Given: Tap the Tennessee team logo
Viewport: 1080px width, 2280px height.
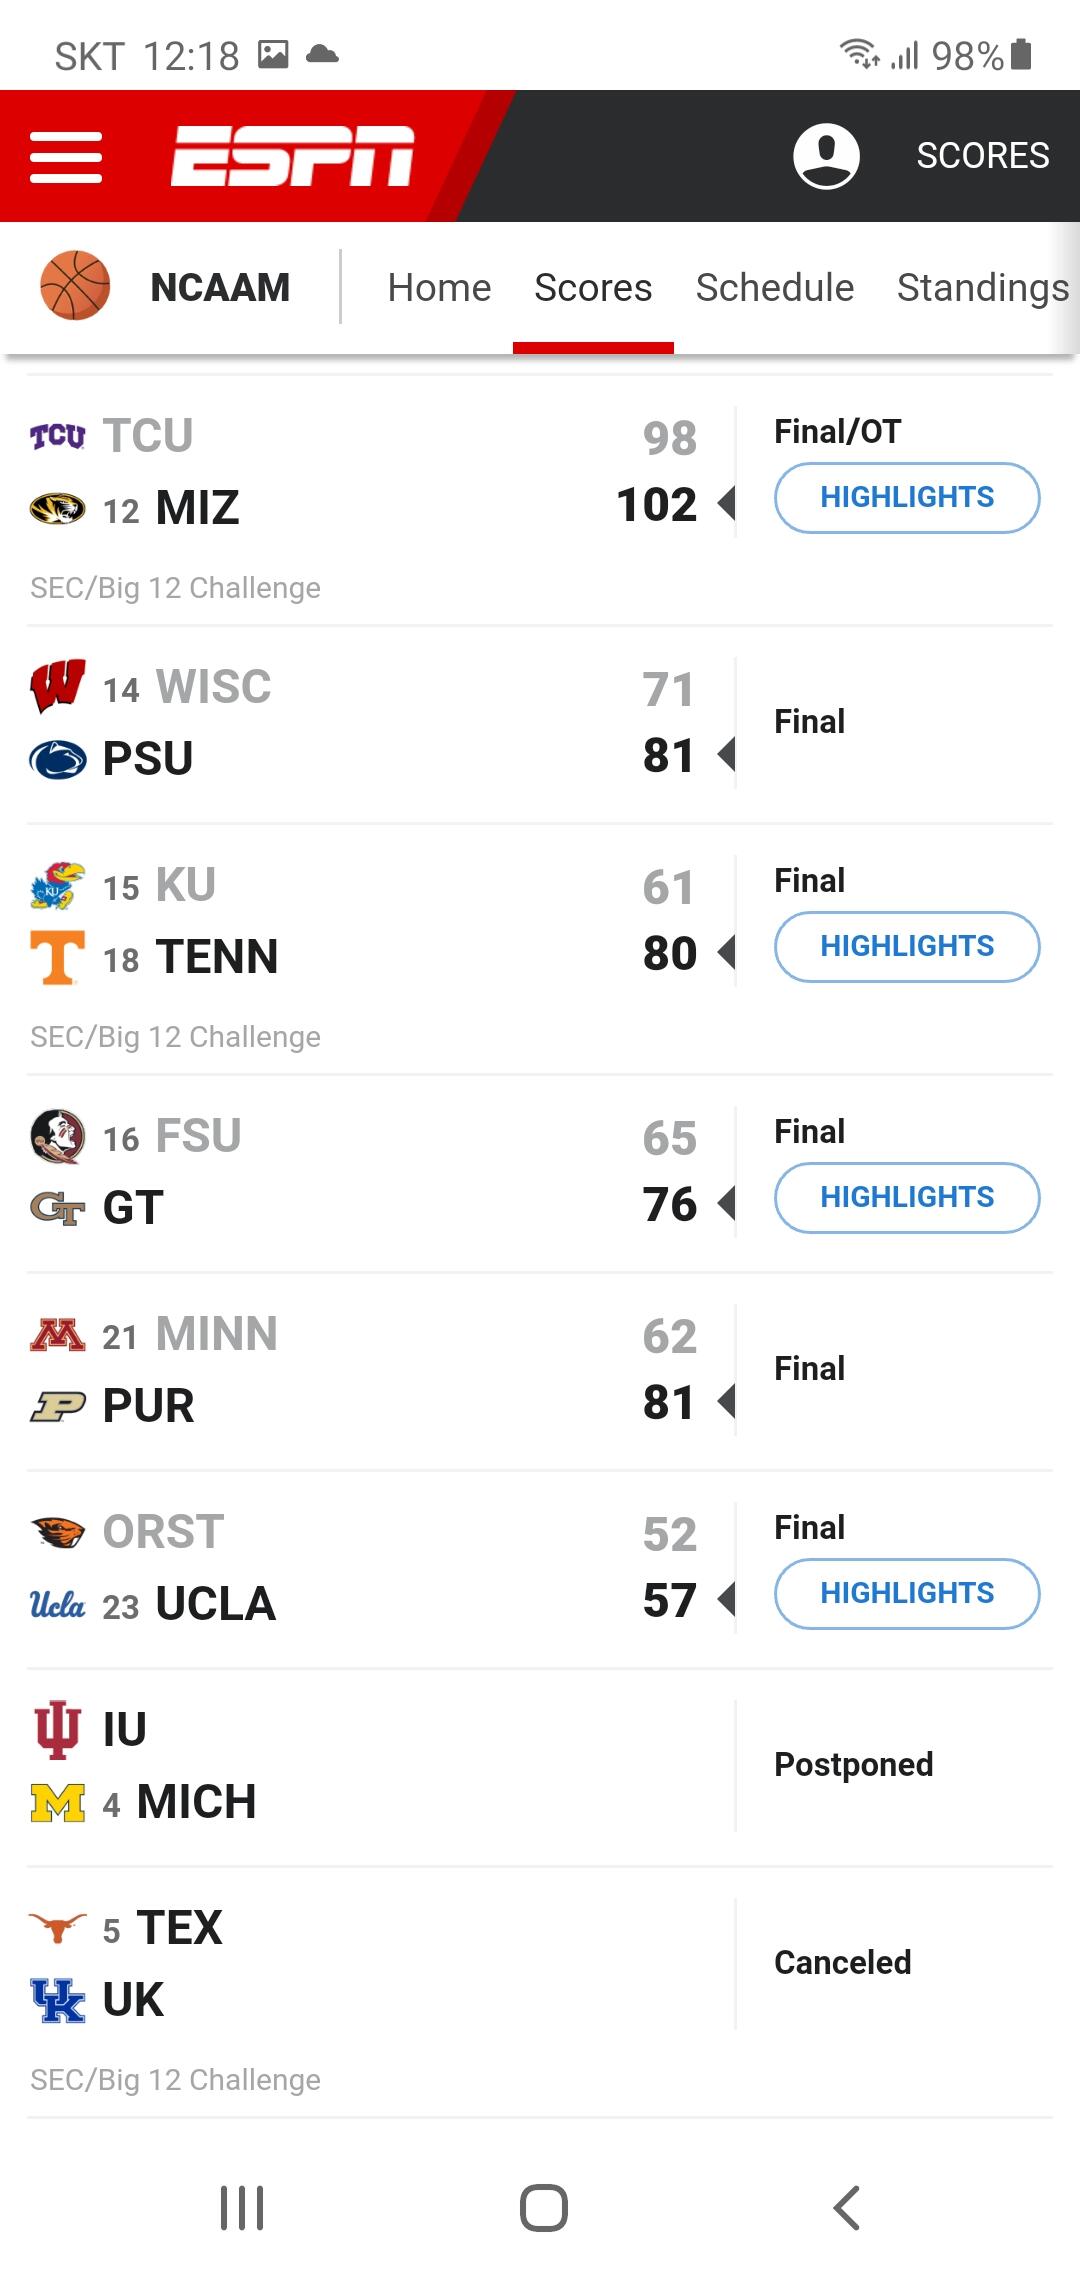Looking at the screenshot, I should [58, 957].
